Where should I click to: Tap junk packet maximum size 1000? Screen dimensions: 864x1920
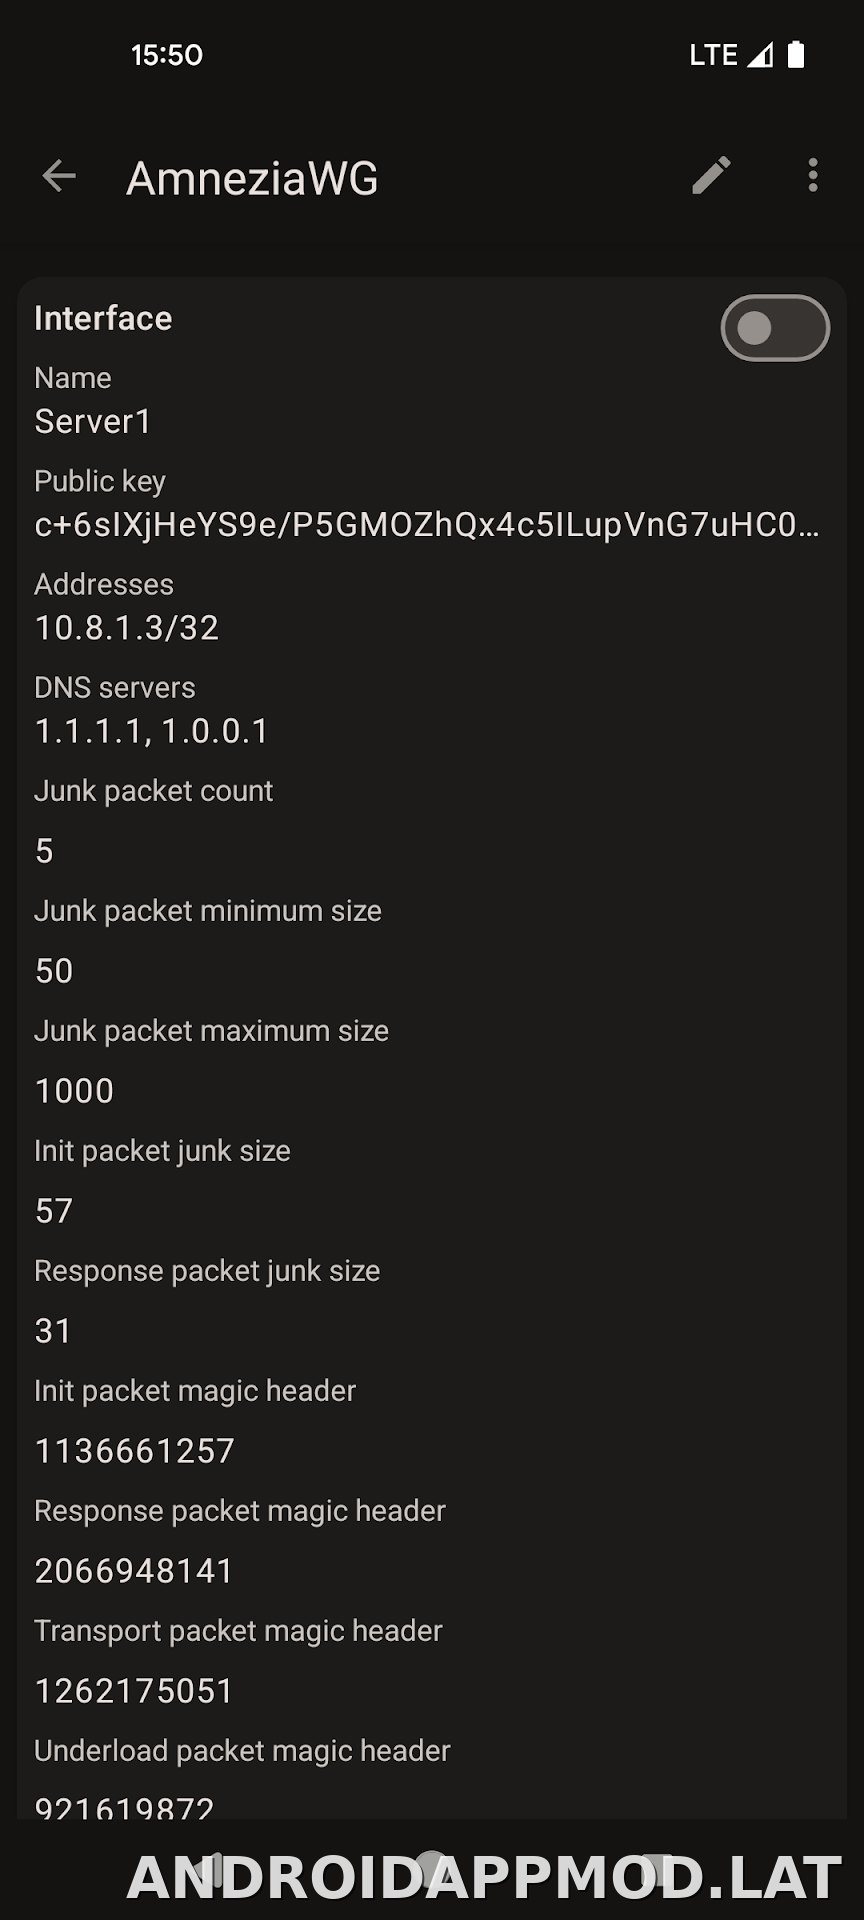(x=74, y=1091)
